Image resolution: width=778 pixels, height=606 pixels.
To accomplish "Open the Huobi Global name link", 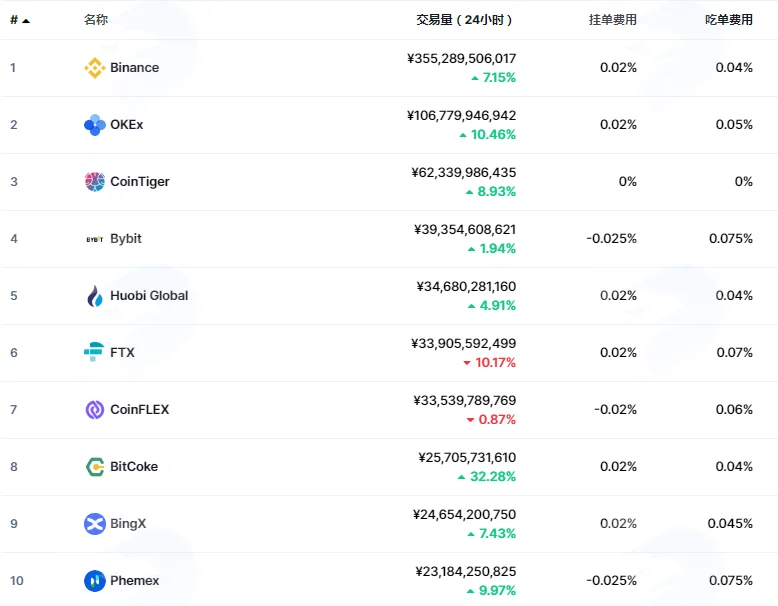I will coord(149,296).
